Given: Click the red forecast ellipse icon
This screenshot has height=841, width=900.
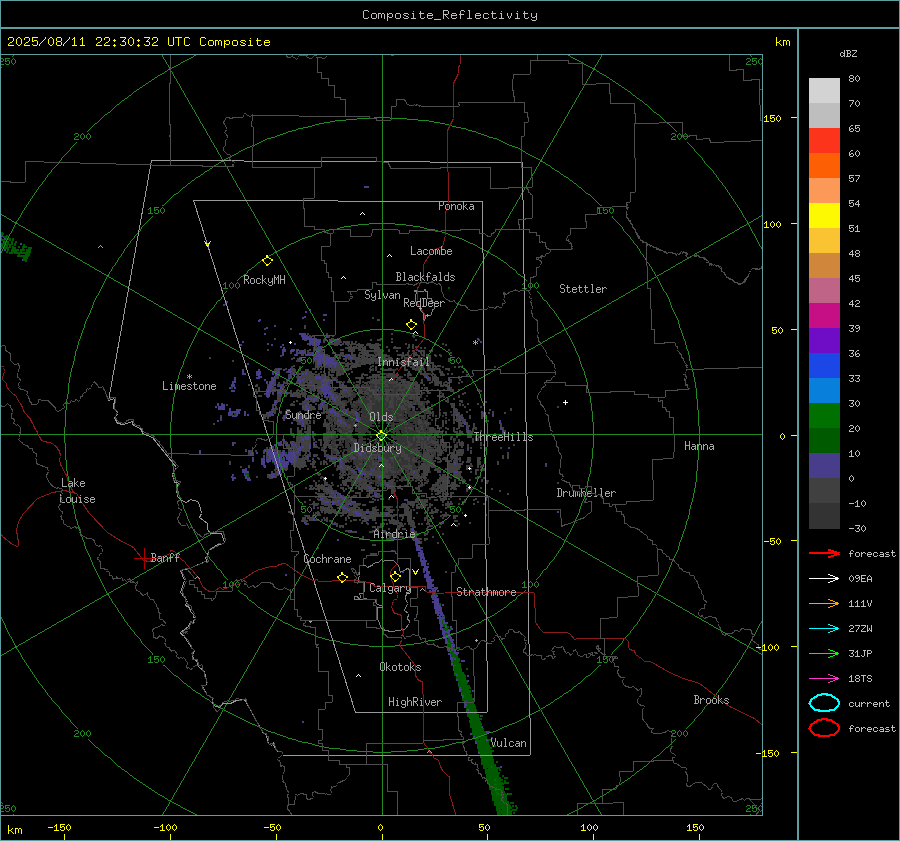Looking at the screenshot, I should (x=824, y=728).
